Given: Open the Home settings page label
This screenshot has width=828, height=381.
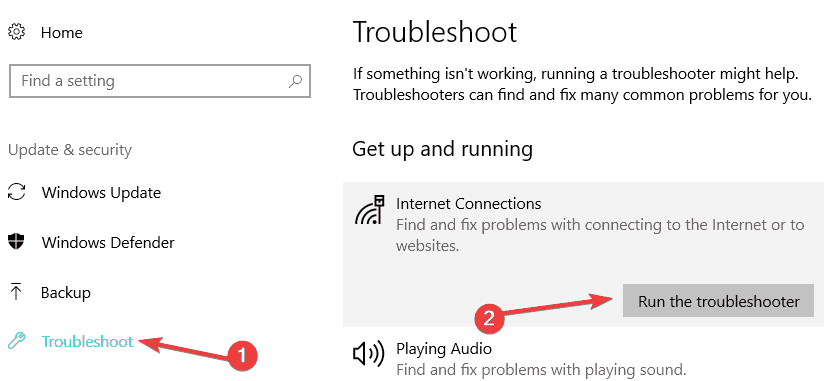Looking at the screenshot, I should (x=62, y=33).
